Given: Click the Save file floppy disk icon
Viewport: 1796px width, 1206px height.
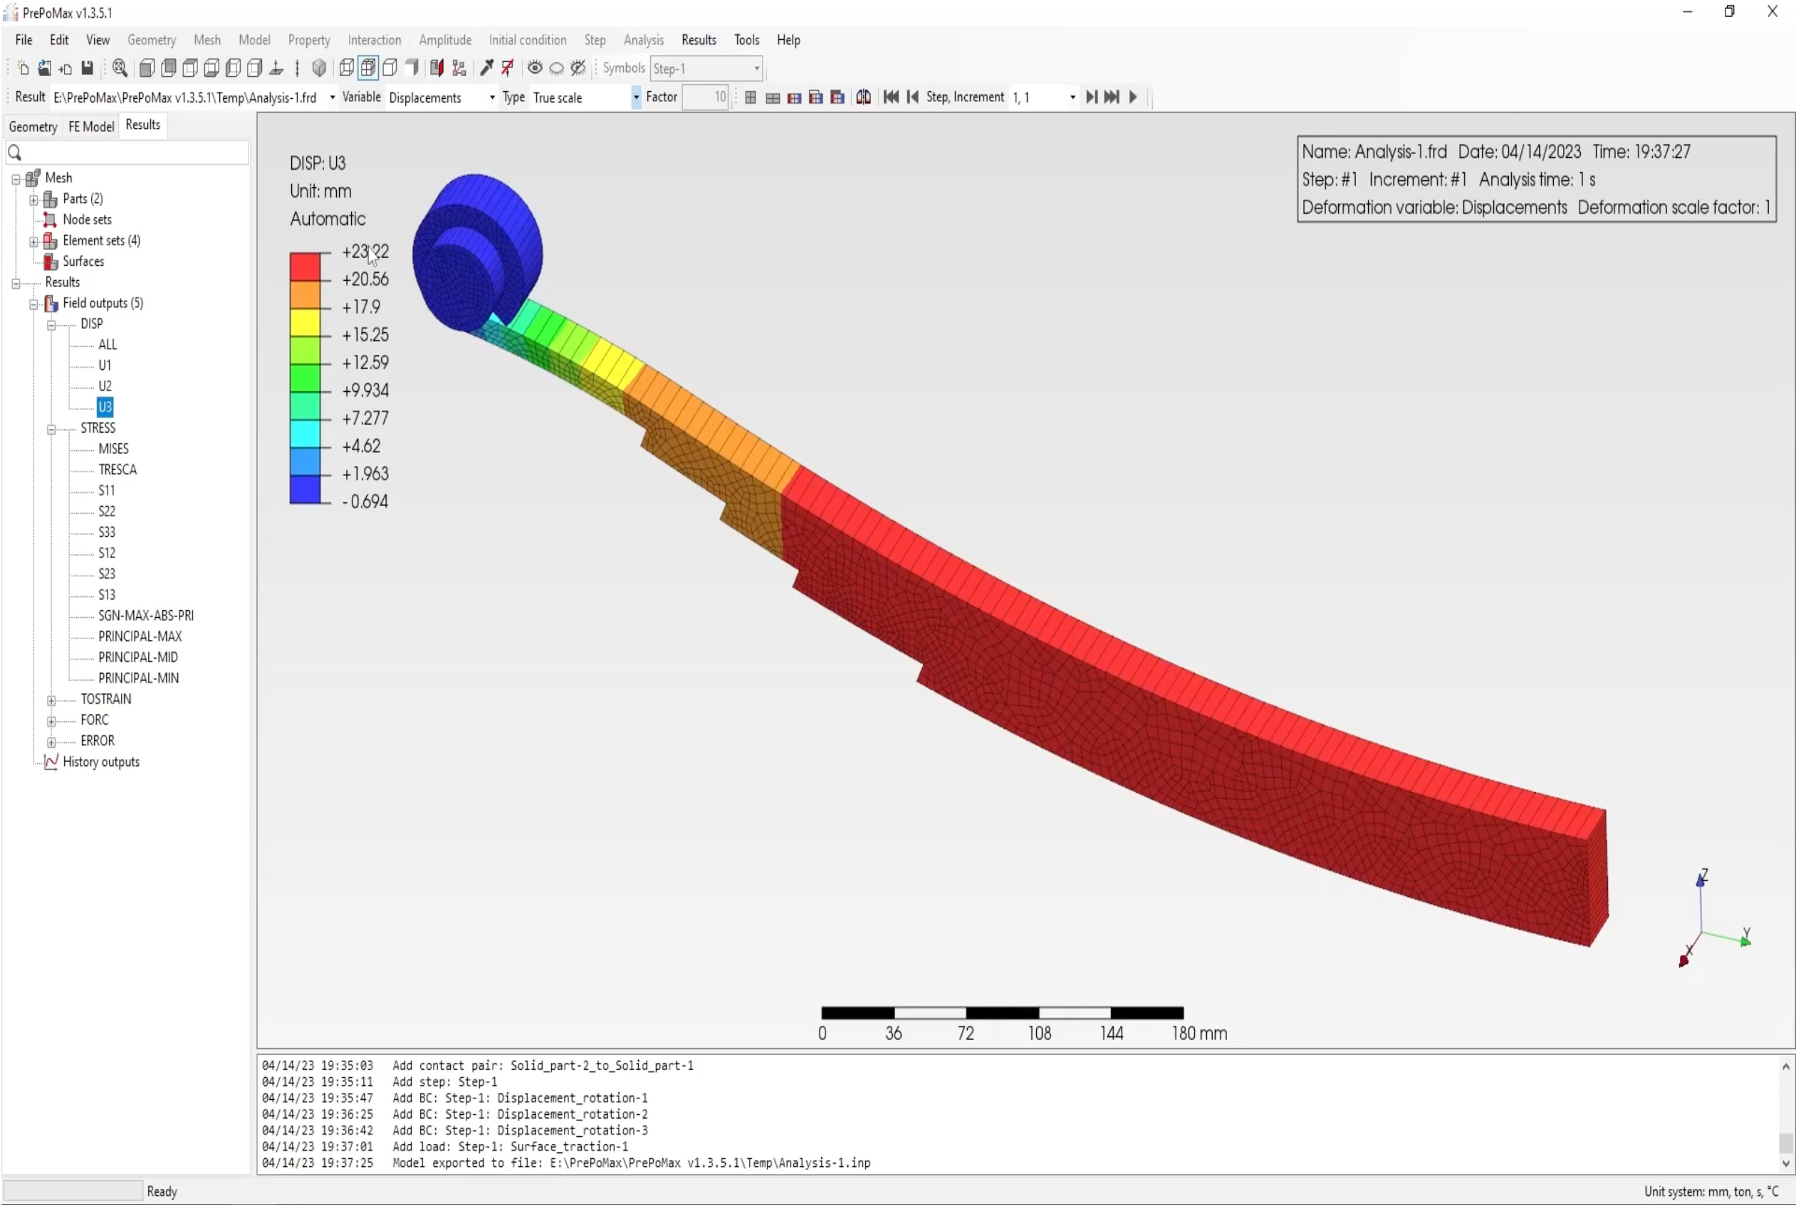Looking at the screenshot, I should [87, 68].
